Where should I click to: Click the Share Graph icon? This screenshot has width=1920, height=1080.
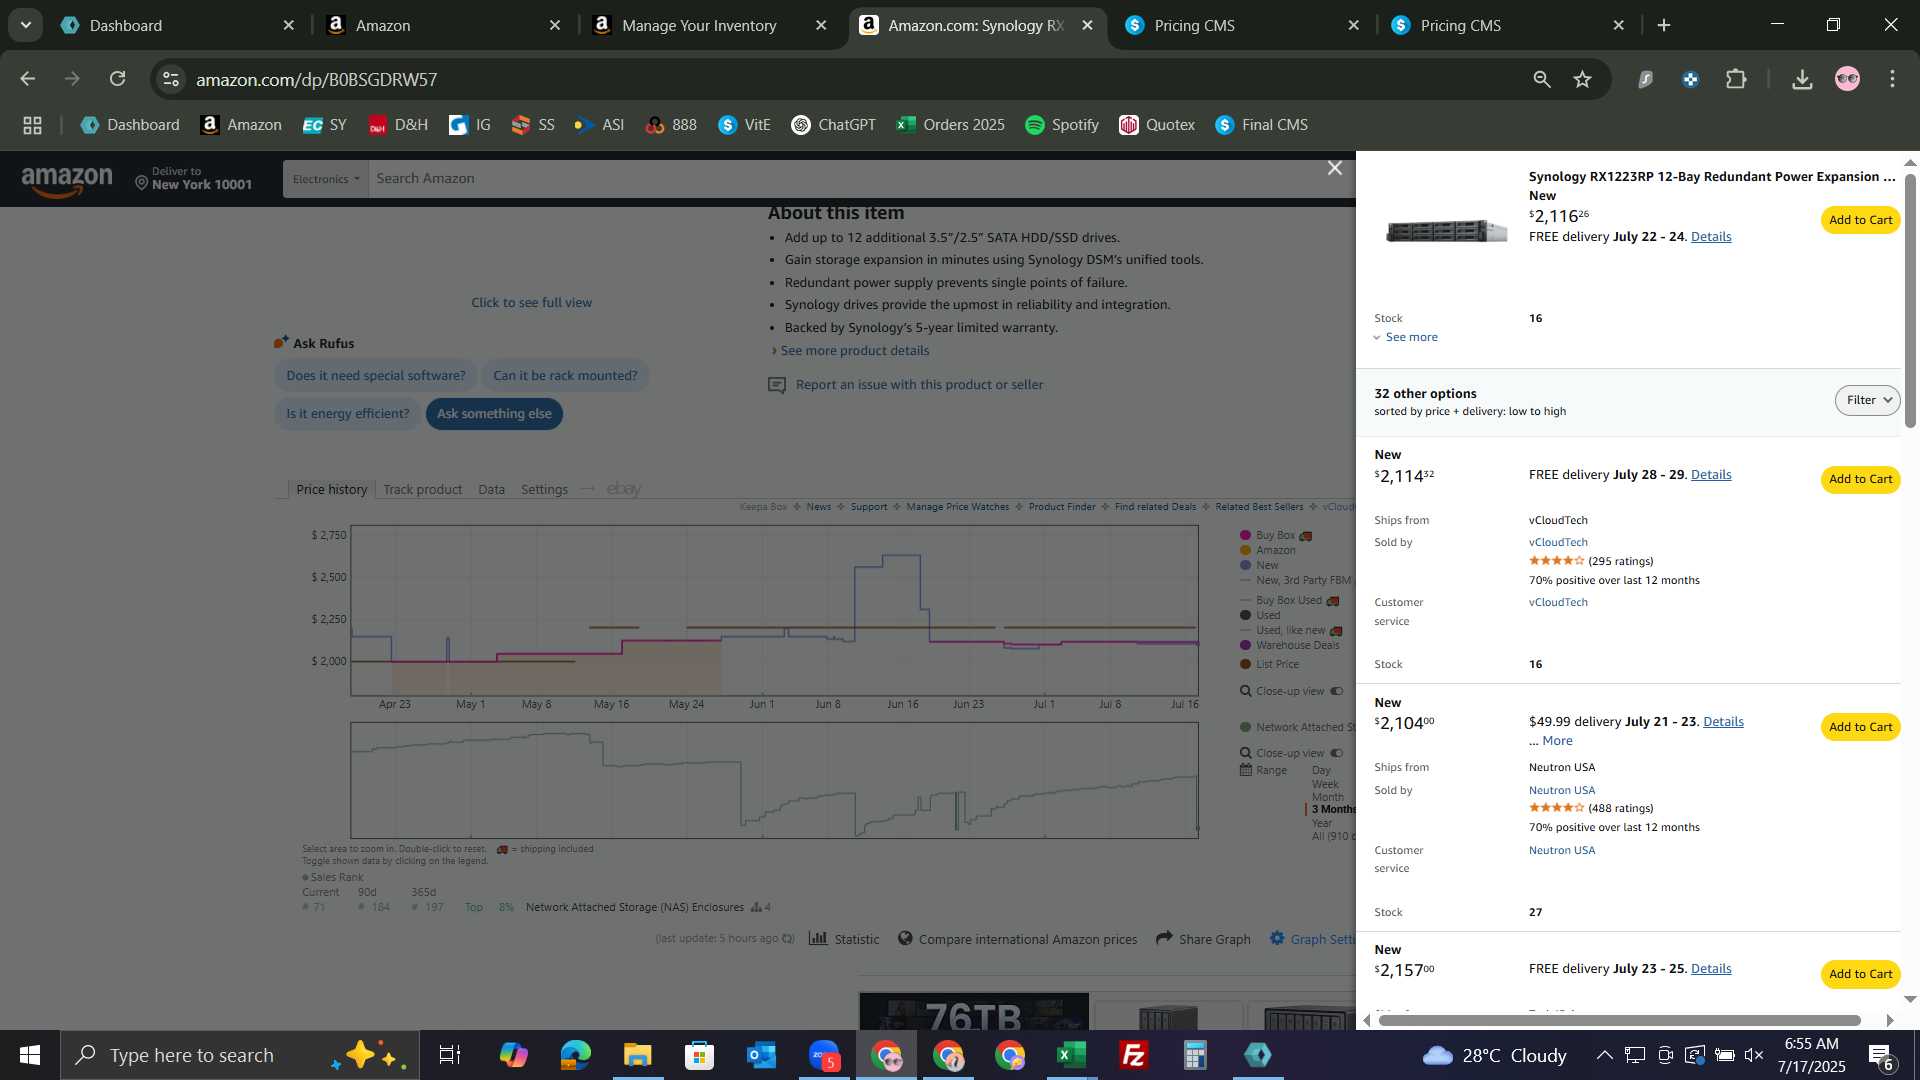(x=1164, y=938)
